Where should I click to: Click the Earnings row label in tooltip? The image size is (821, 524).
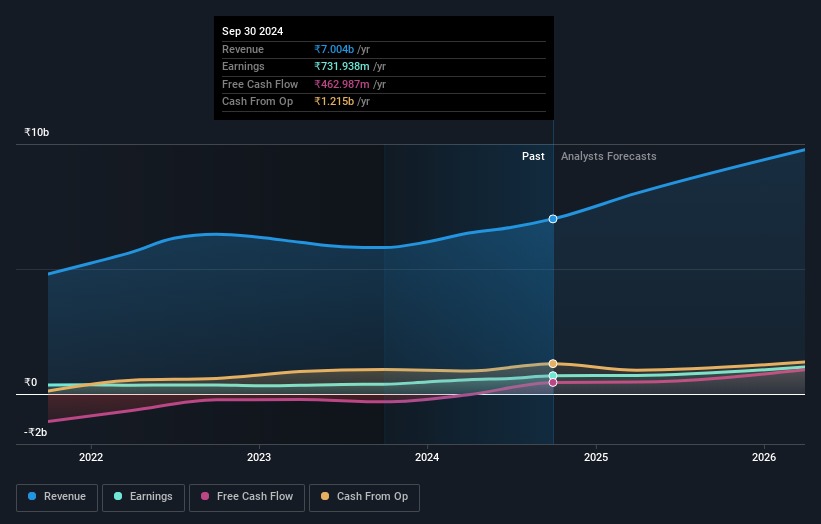tap(243, 66)
